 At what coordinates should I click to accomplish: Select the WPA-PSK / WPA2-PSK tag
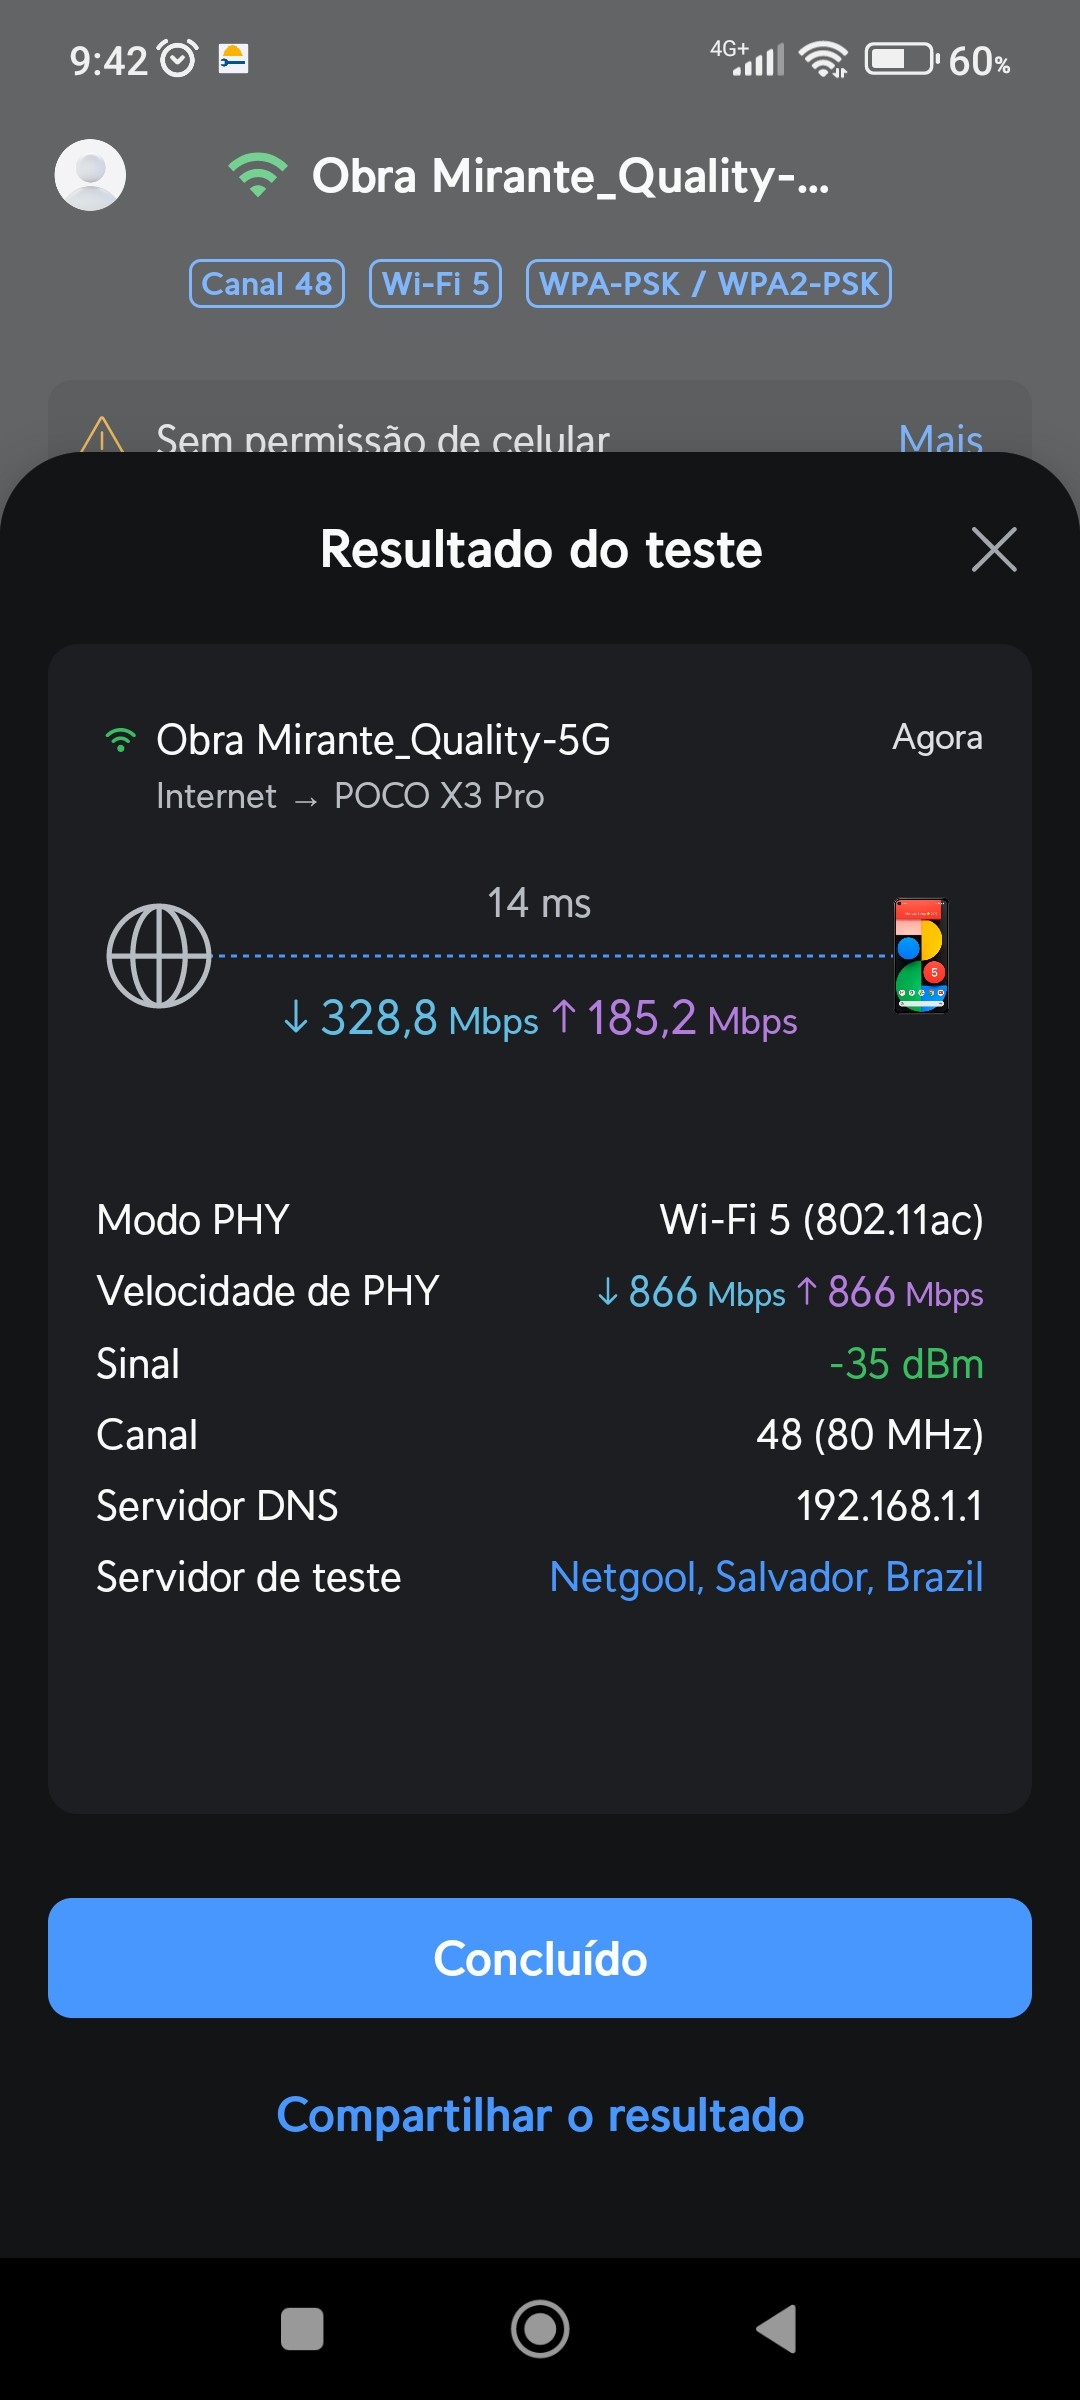pyautogui.click(x=708, y=284)
